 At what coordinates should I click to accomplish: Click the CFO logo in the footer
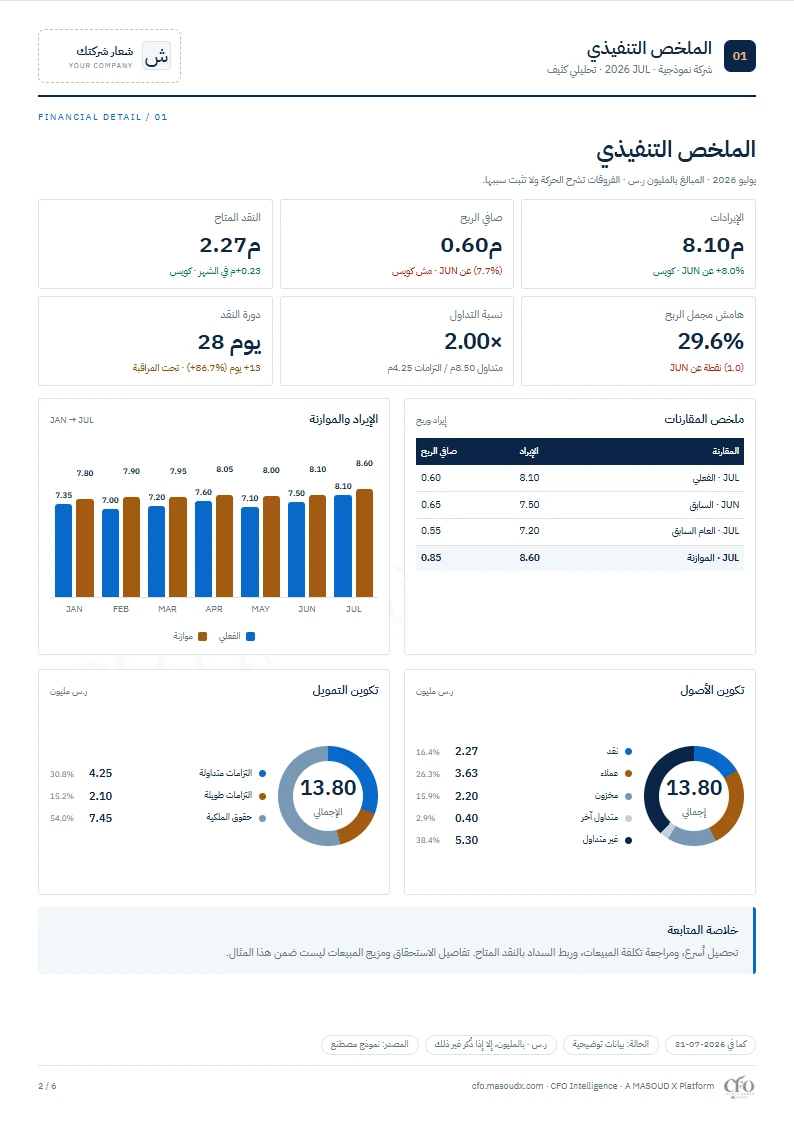(x=739, y=1086)
